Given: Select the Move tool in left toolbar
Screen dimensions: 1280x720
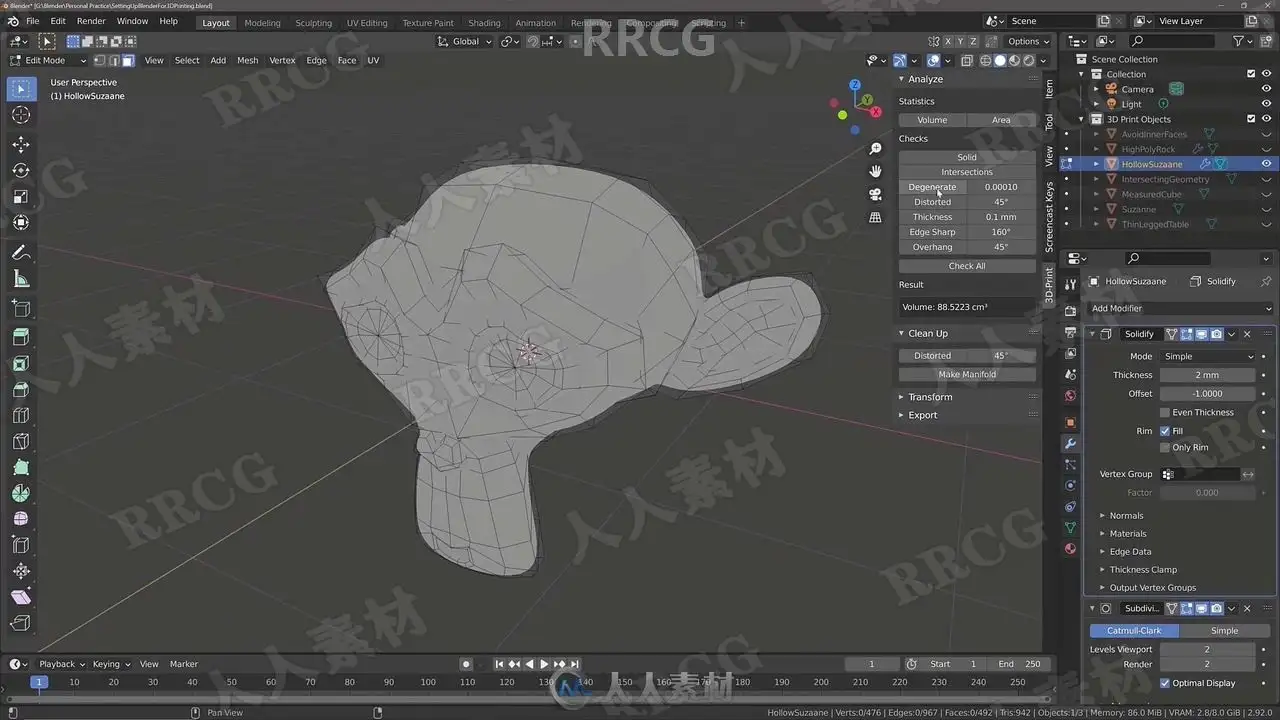Looking at the screenshot, I should click(x=21, y=144).
